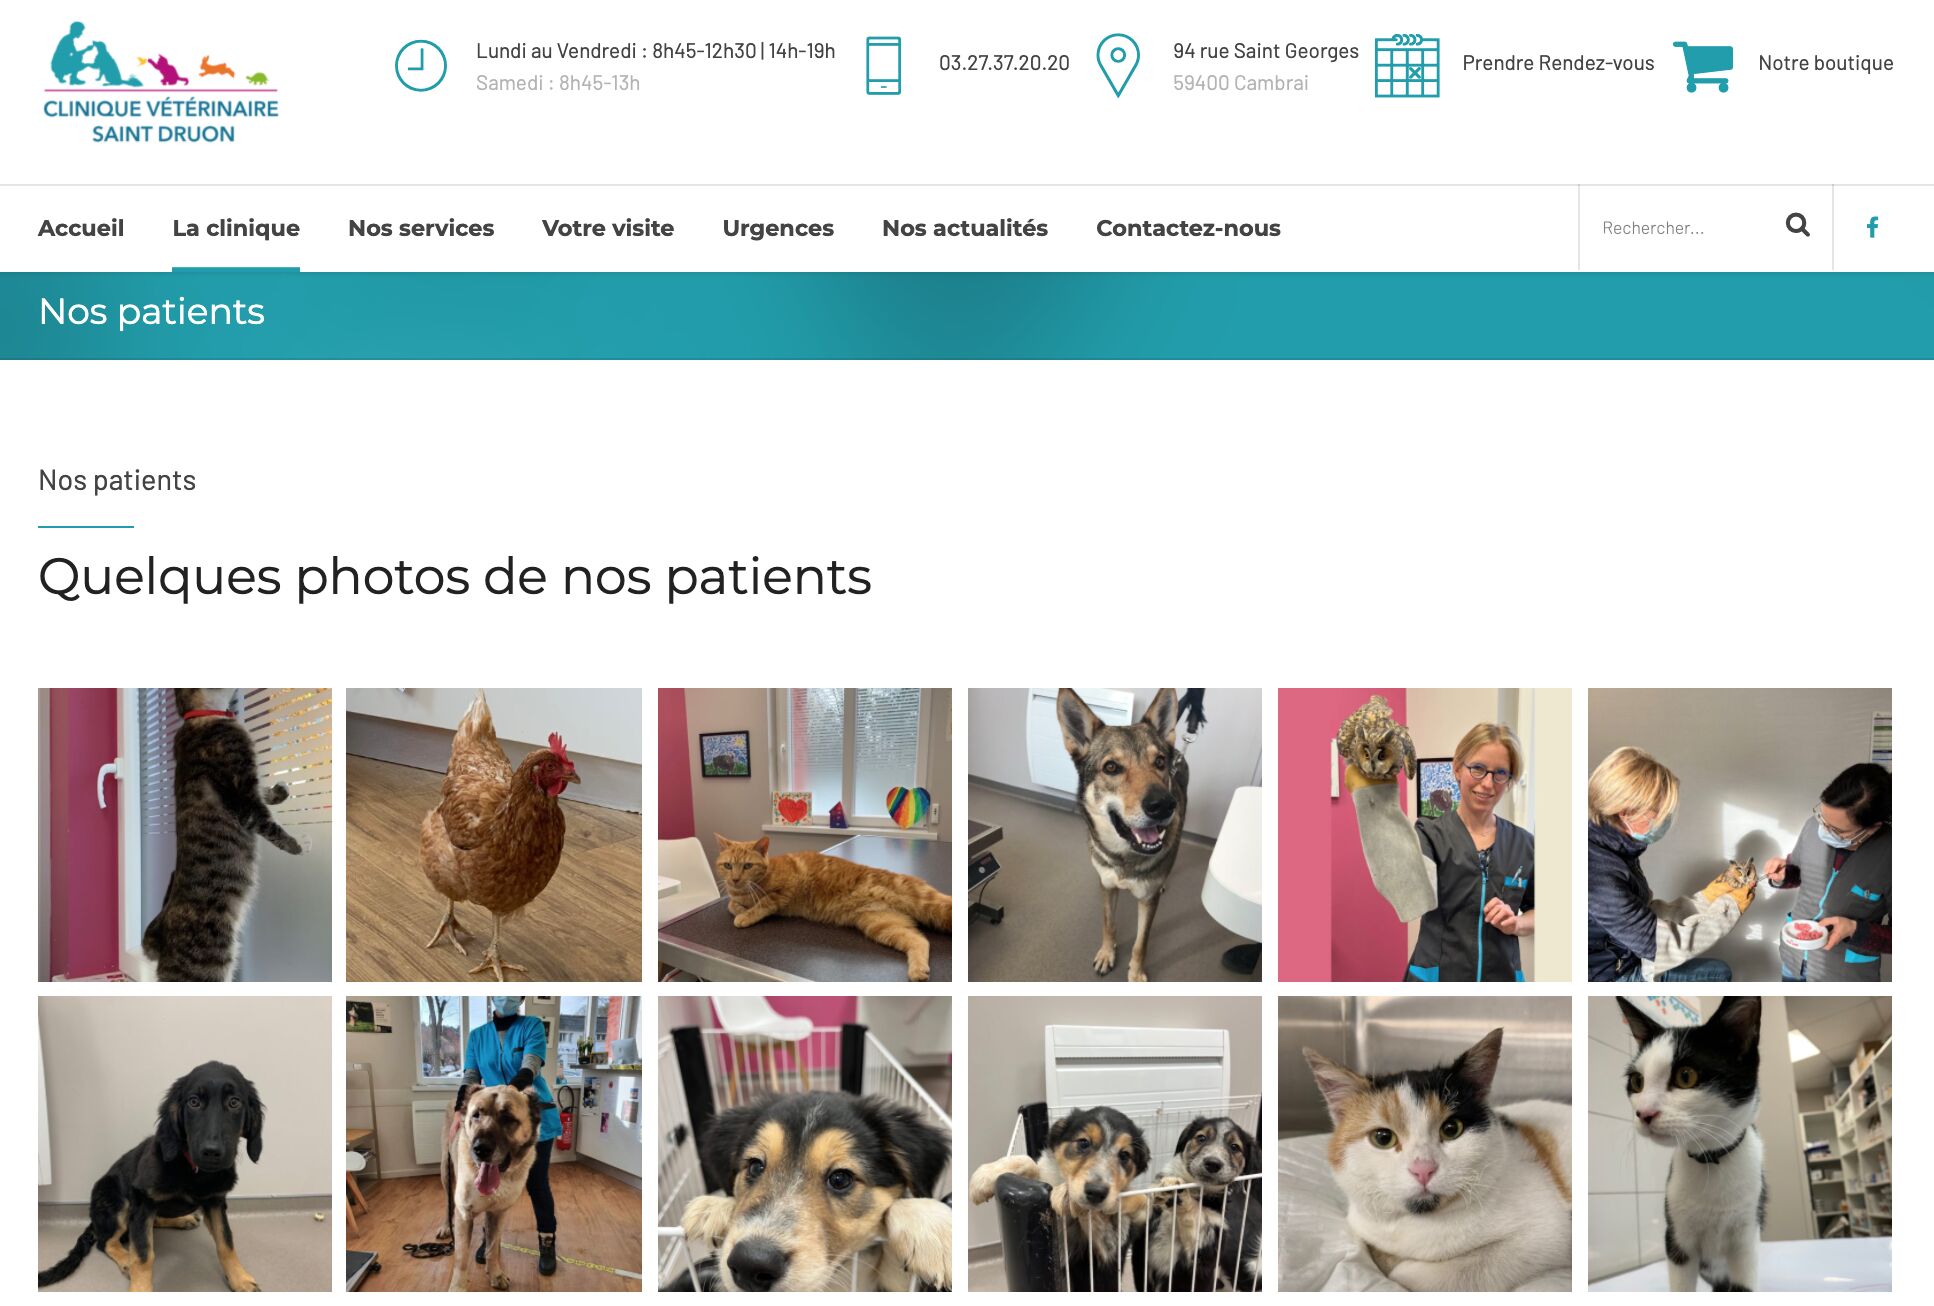Click the magnifying glass search icon
1934x1306 pixels.
click(1797, 226)
